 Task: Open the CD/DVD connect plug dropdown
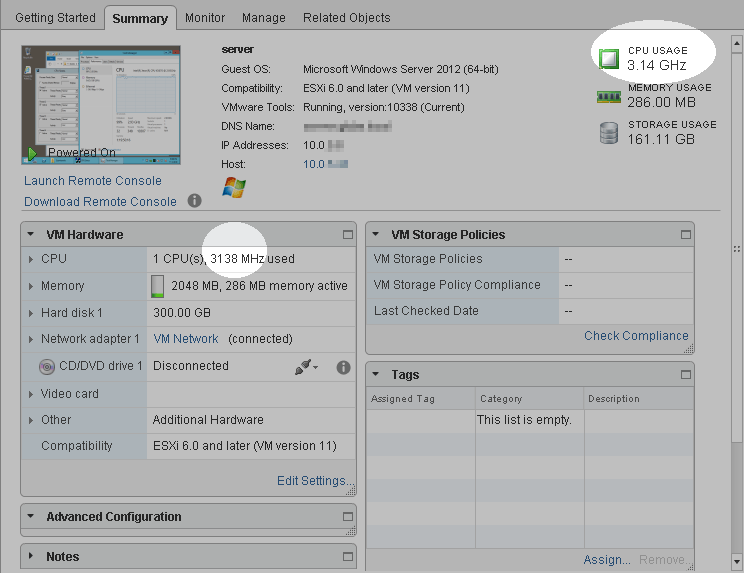point(306,367)
